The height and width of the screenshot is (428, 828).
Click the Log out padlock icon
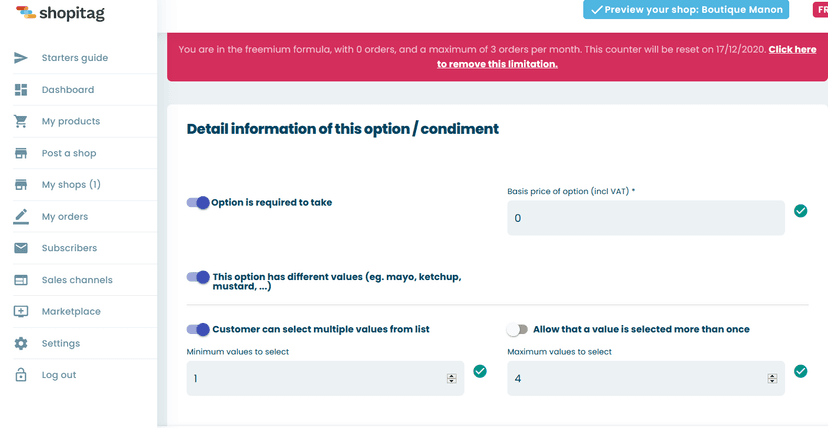21,375
